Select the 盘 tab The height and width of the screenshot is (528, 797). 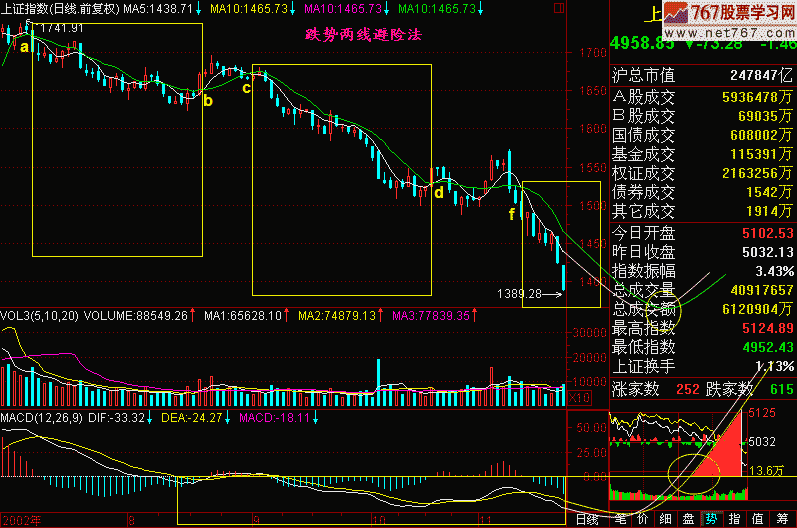(x=688, y=519)
